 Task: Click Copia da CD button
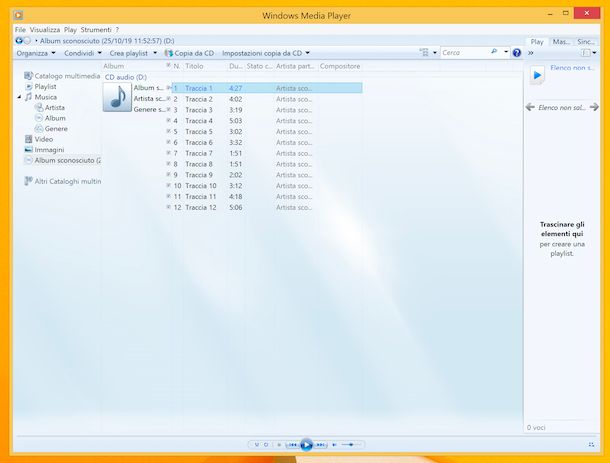click(x=189, y=53)
